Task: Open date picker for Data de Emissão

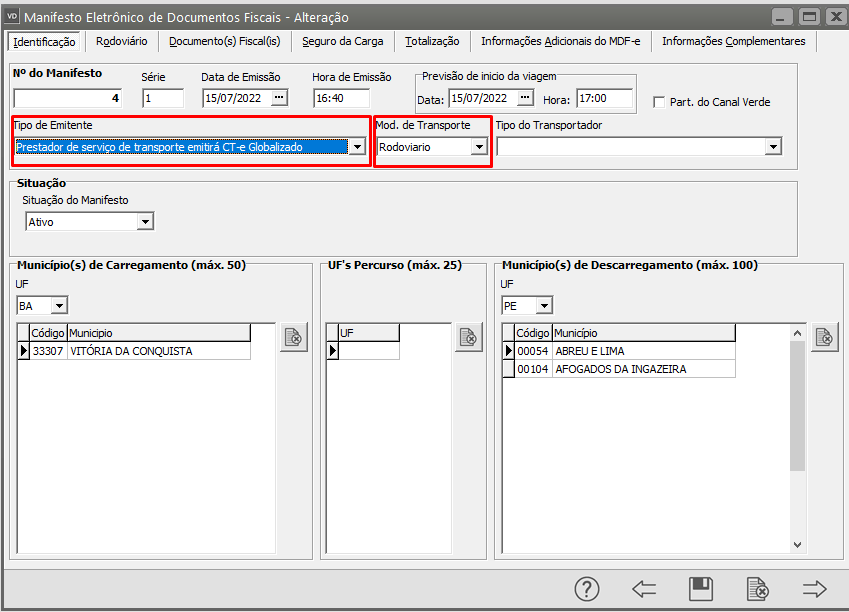Action: pos(279,98)
